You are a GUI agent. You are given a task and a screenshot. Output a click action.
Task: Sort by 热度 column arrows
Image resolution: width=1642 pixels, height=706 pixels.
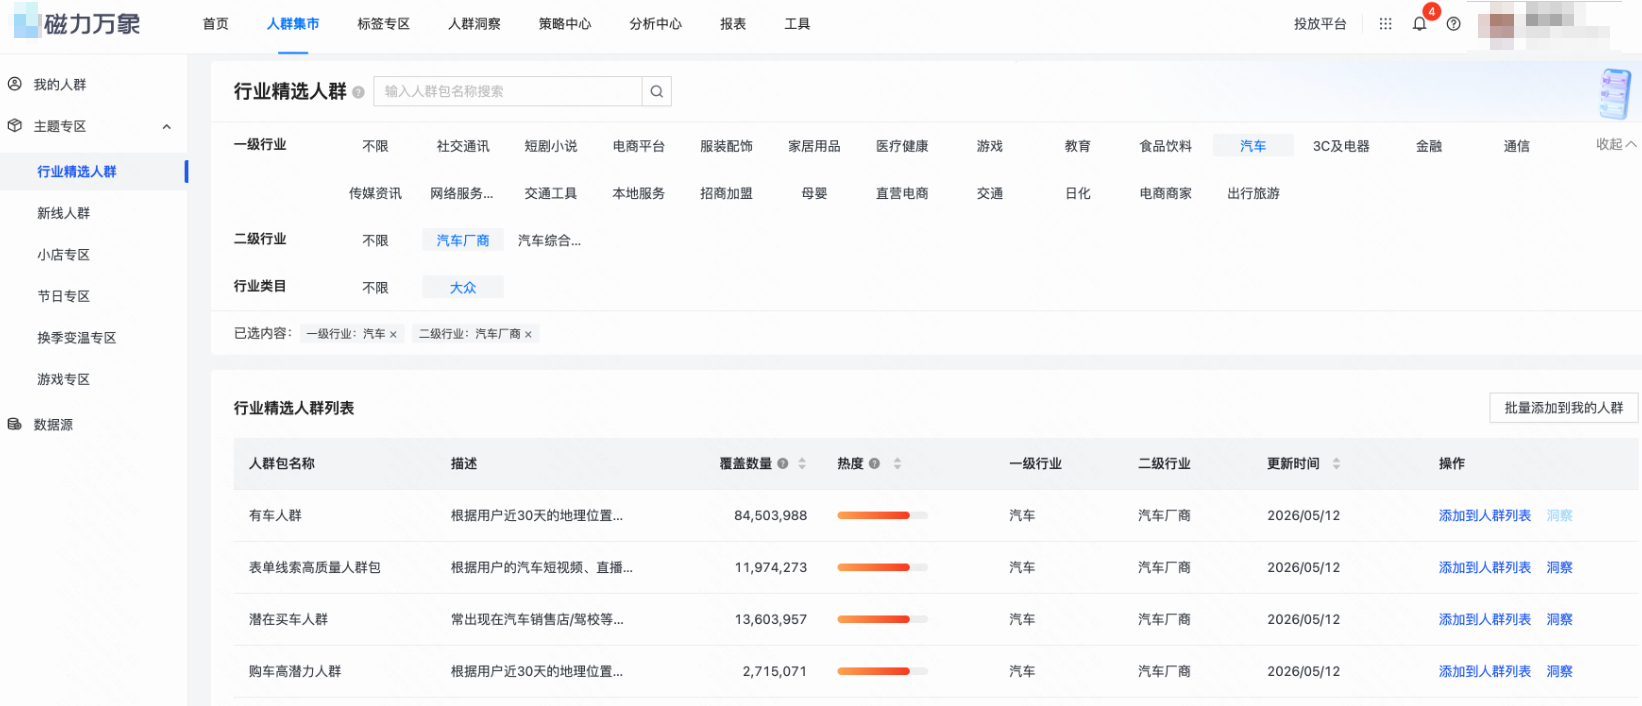coord(897,463)
